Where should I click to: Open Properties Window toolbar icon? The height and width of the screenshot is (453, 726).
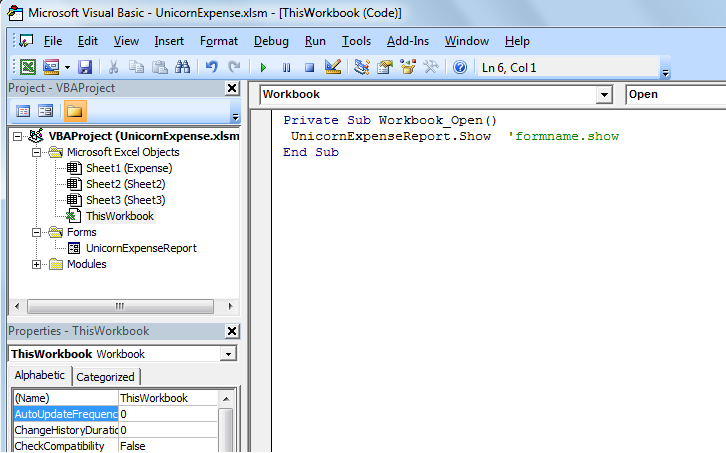click(x=385, y=68)
